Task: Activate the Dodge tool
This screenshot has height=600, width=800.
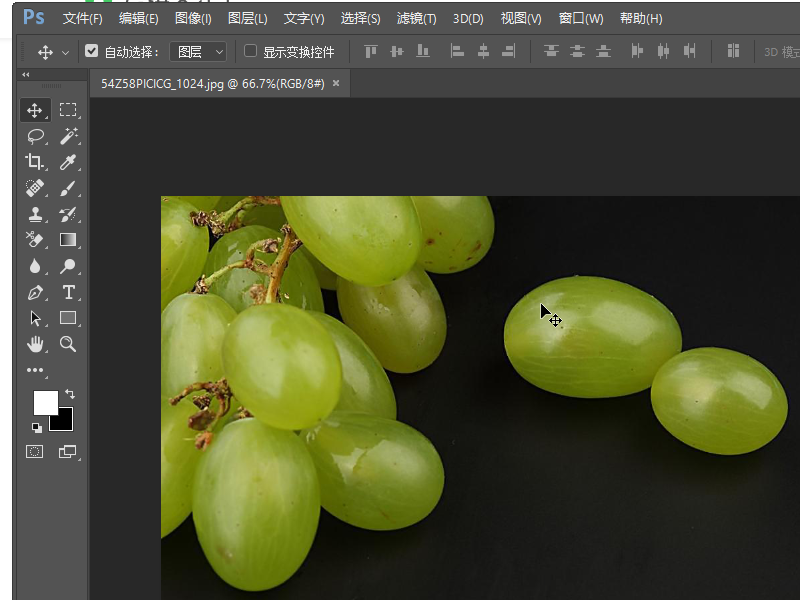Action: [x=68, y=266]
